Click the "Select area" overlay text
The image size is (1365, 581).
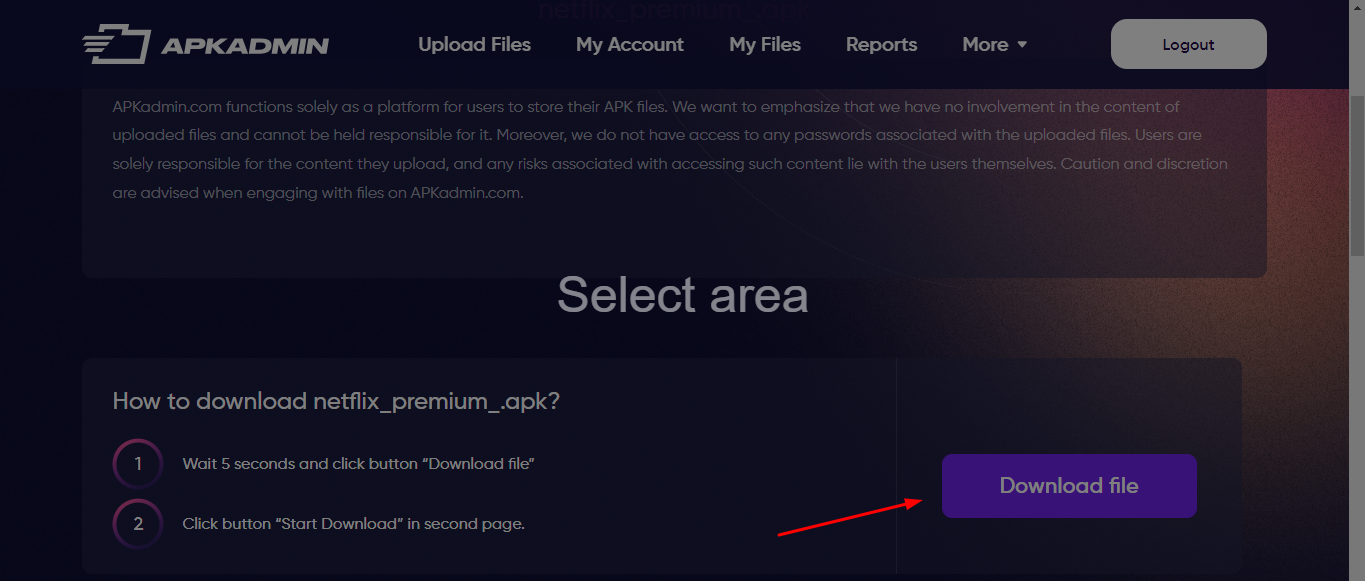coord(682,295)
